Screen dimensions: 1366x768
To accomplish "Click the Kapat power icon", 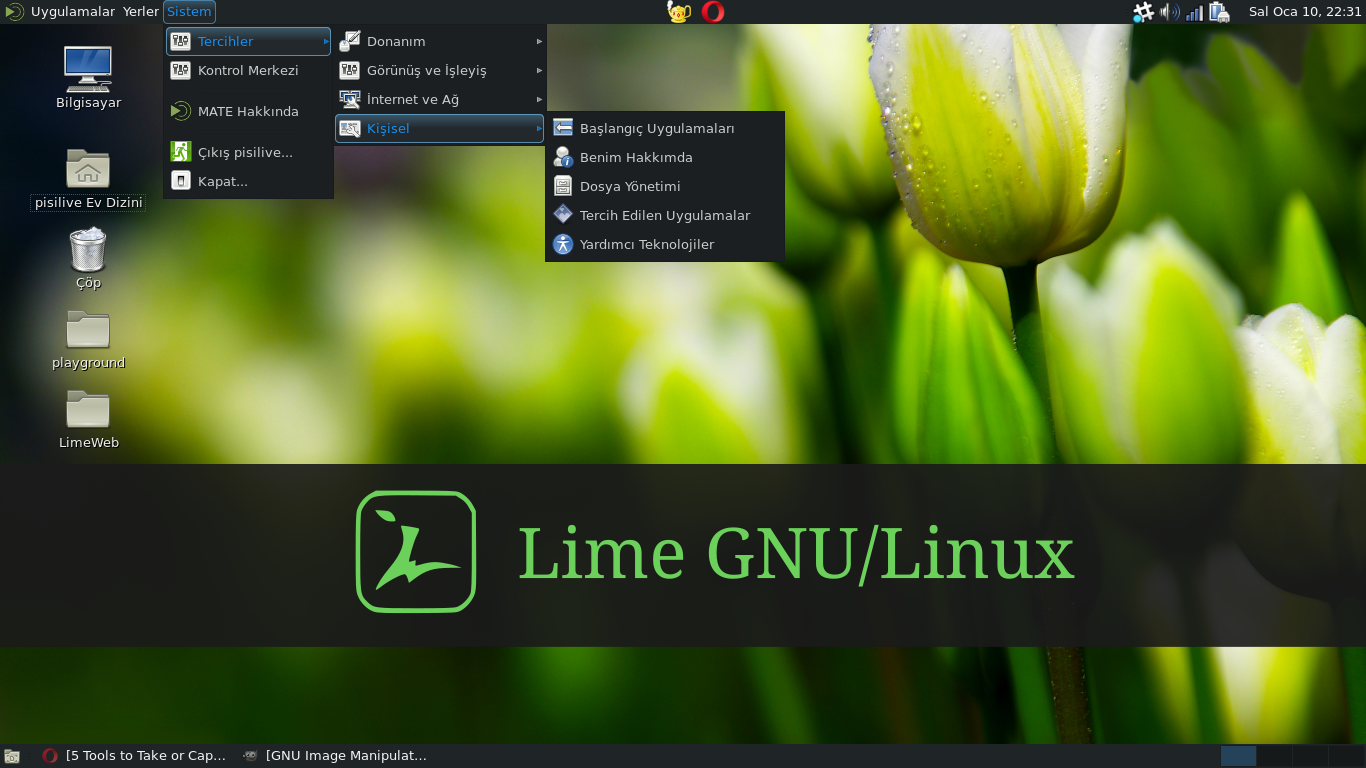I will point(180,181).
